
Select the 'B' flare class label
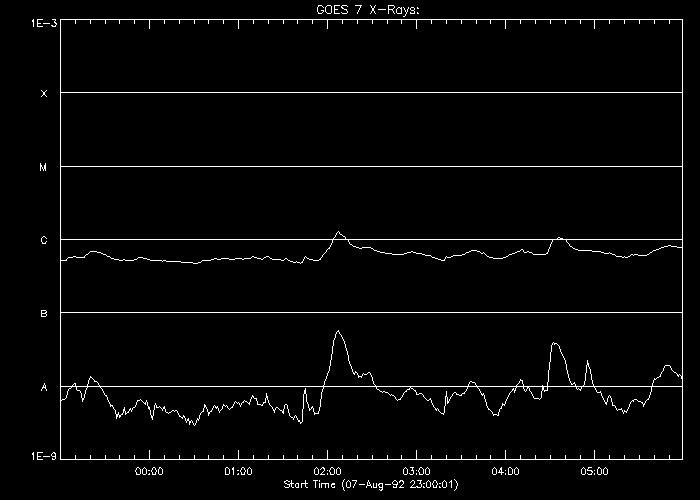[x=44, y=314]
